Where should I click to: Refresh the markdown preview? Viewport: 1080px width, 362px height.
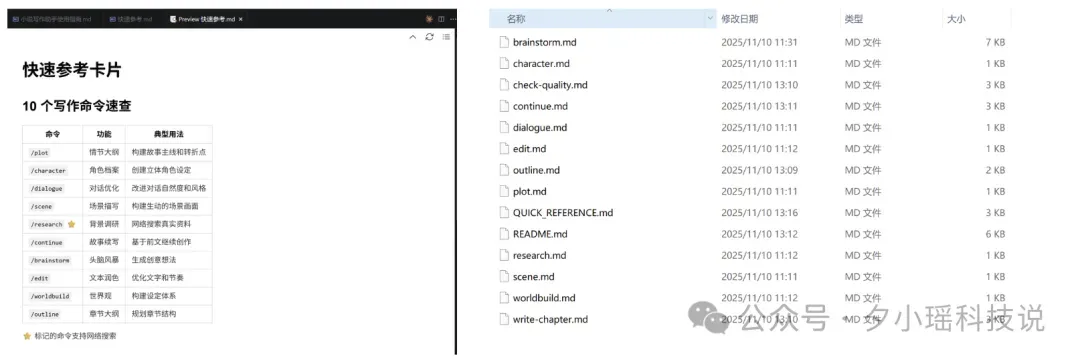pyautogui.click(x=430, y=37)
